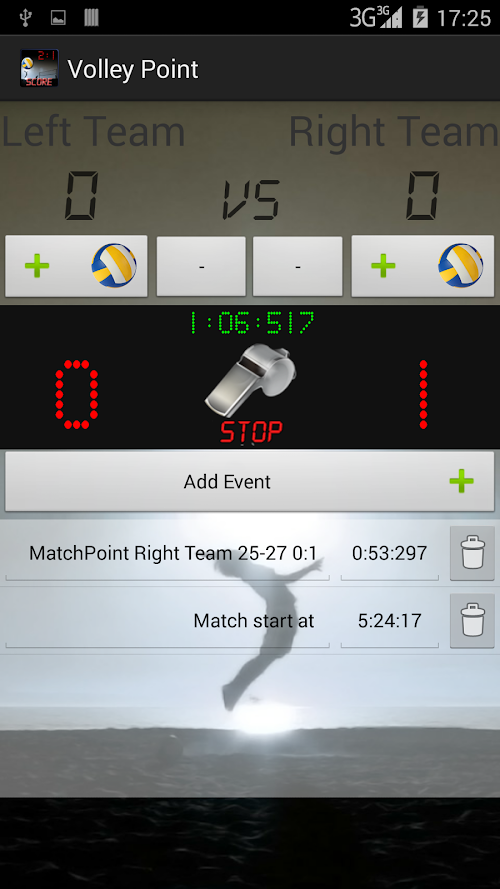The height and width of the screenshot is (889, 500).
Task: Delete the Match start at event
Action: [472, 621]
